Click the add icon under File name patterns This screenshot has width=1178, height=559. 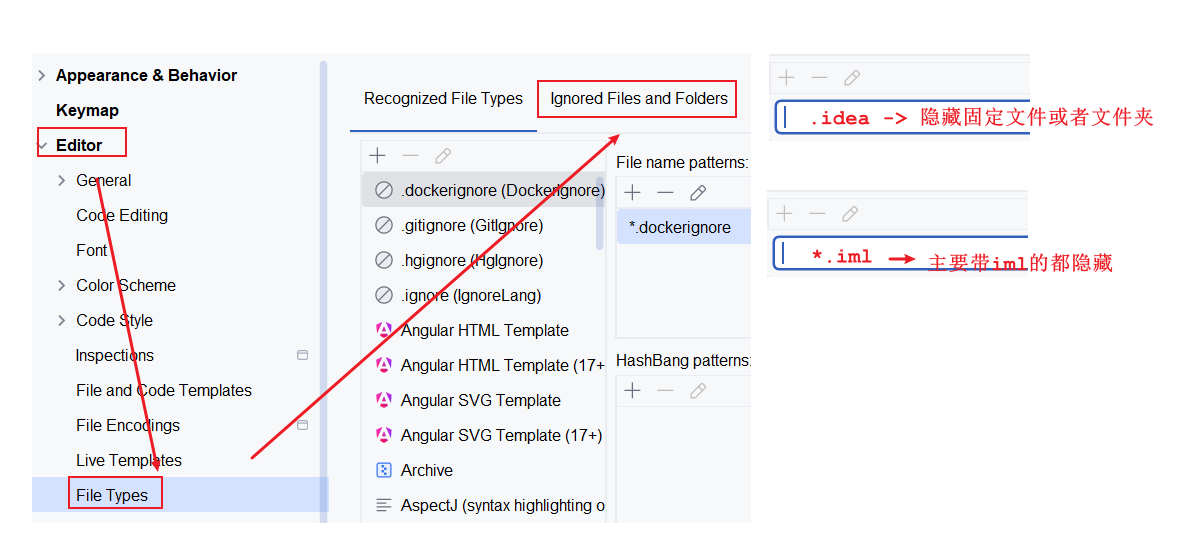(633, 193)
